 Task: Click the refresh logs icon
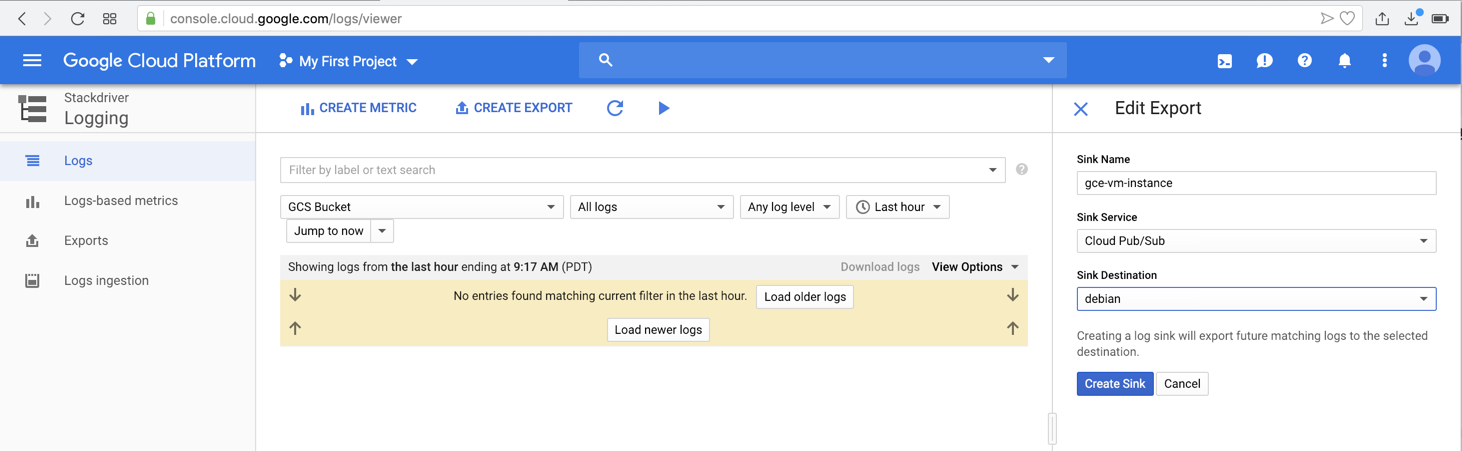(x=615, y=108)
